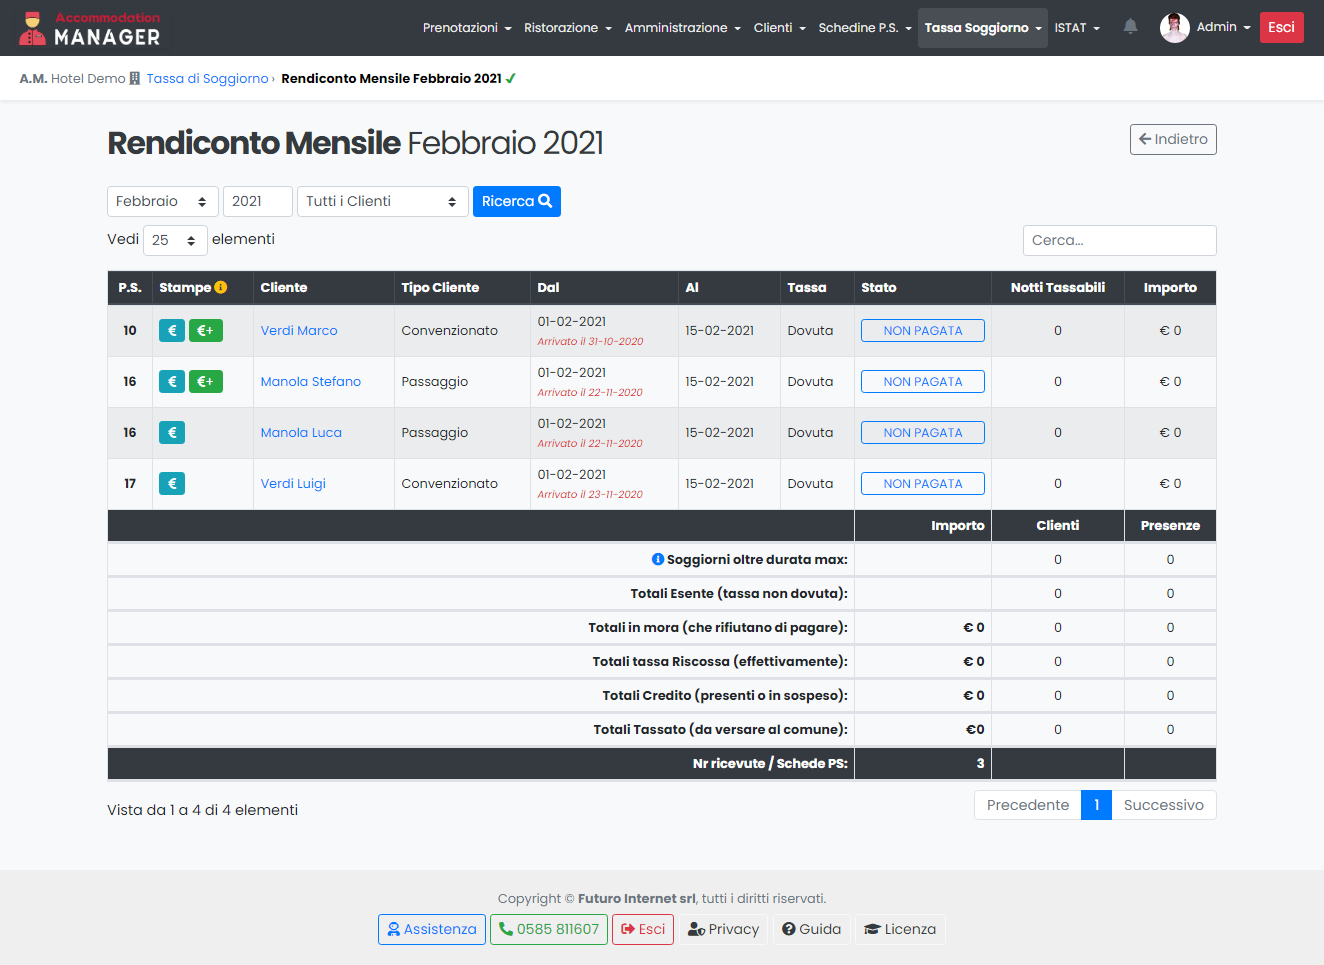Open the Verdi Marco client link
The image size is (1324, 965).
(299, 331)
